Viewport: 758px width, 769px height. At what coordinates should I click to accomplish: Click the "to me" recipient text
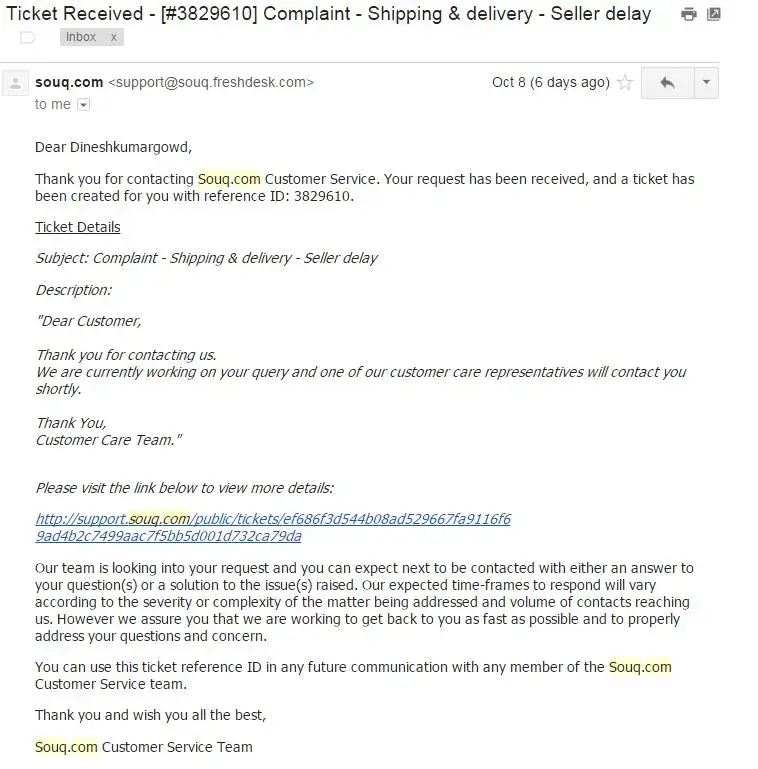(x=52, y=104)
